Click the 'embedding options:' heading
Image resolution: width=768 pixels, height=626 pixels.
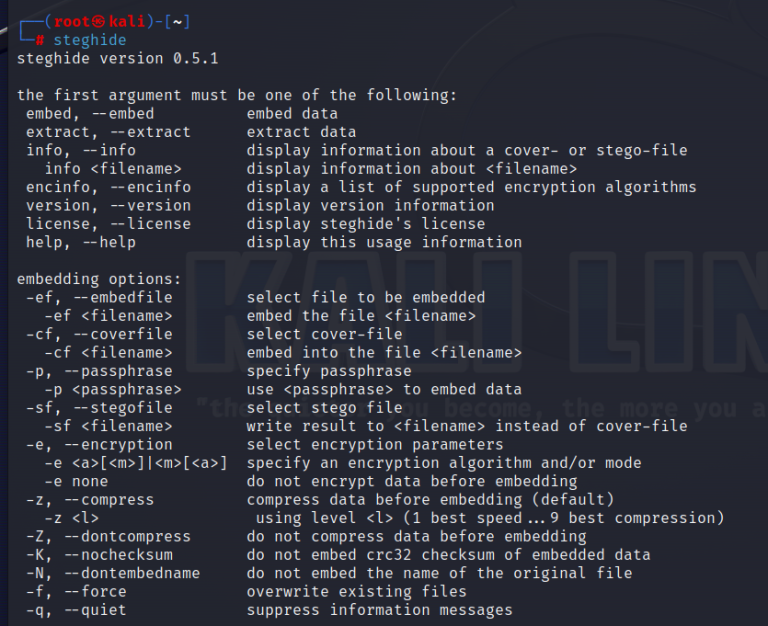coord(99,279)
